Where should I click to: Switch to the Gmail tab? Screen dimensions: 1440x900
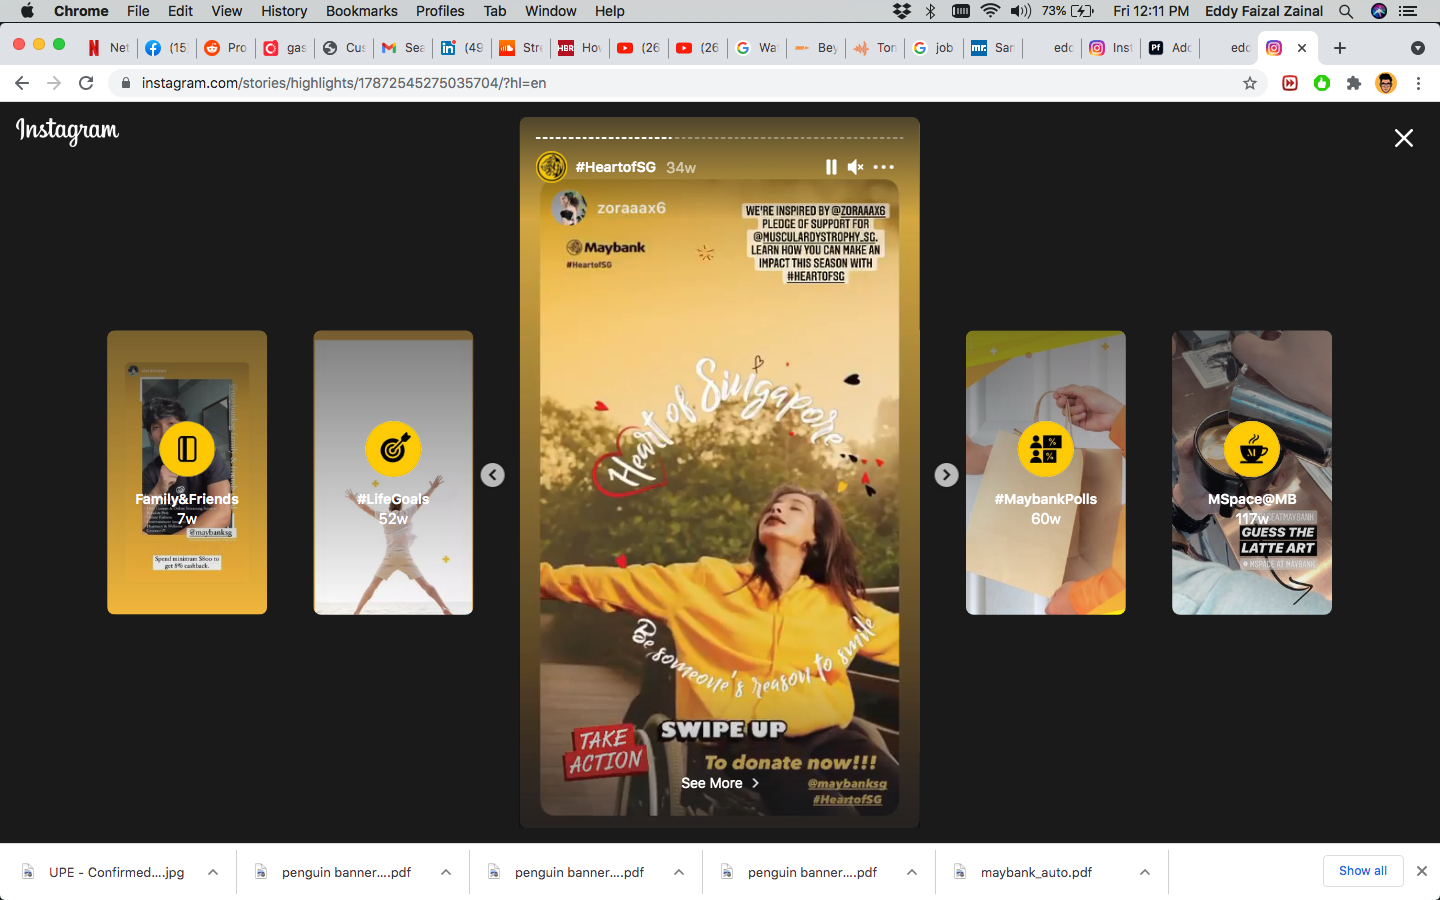(x=403, y=48)
